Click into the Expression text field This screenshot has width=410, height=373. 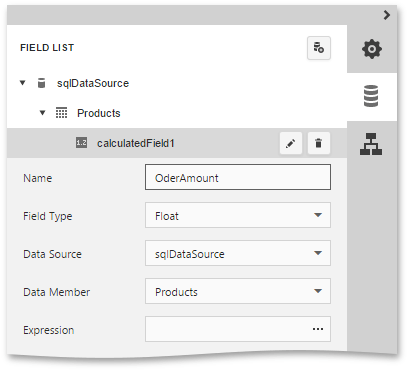point(227,329)
